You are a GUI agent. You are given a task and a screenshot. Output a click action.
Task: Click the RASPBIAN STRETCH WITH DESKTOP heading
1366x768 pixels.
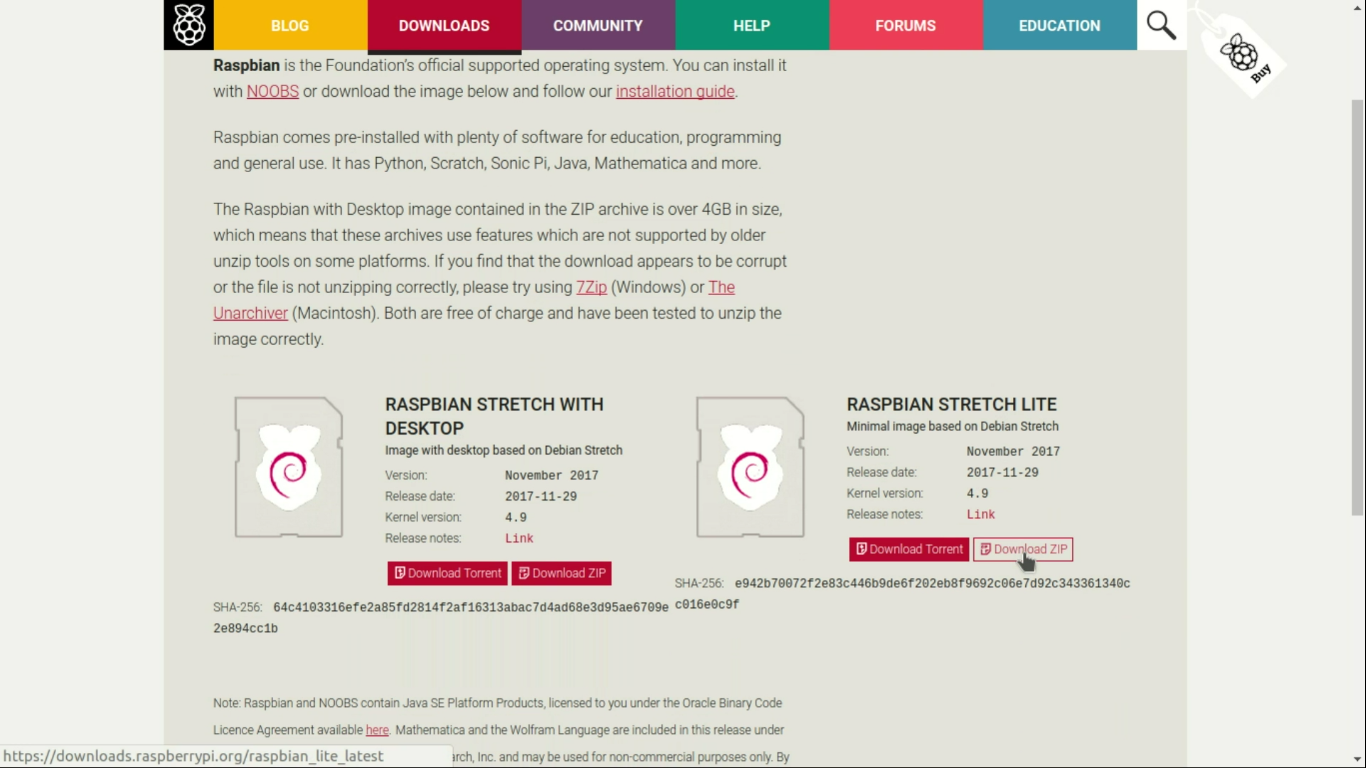[494, 416]
